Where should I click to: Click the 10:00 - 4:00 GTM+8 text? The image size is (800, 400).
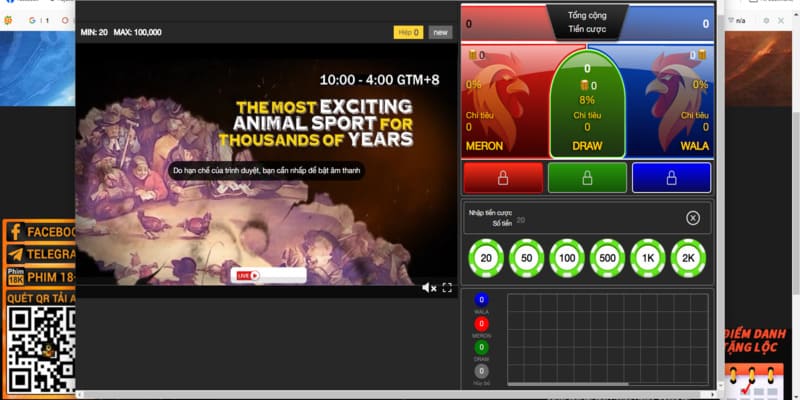click(x=379, y=80)
